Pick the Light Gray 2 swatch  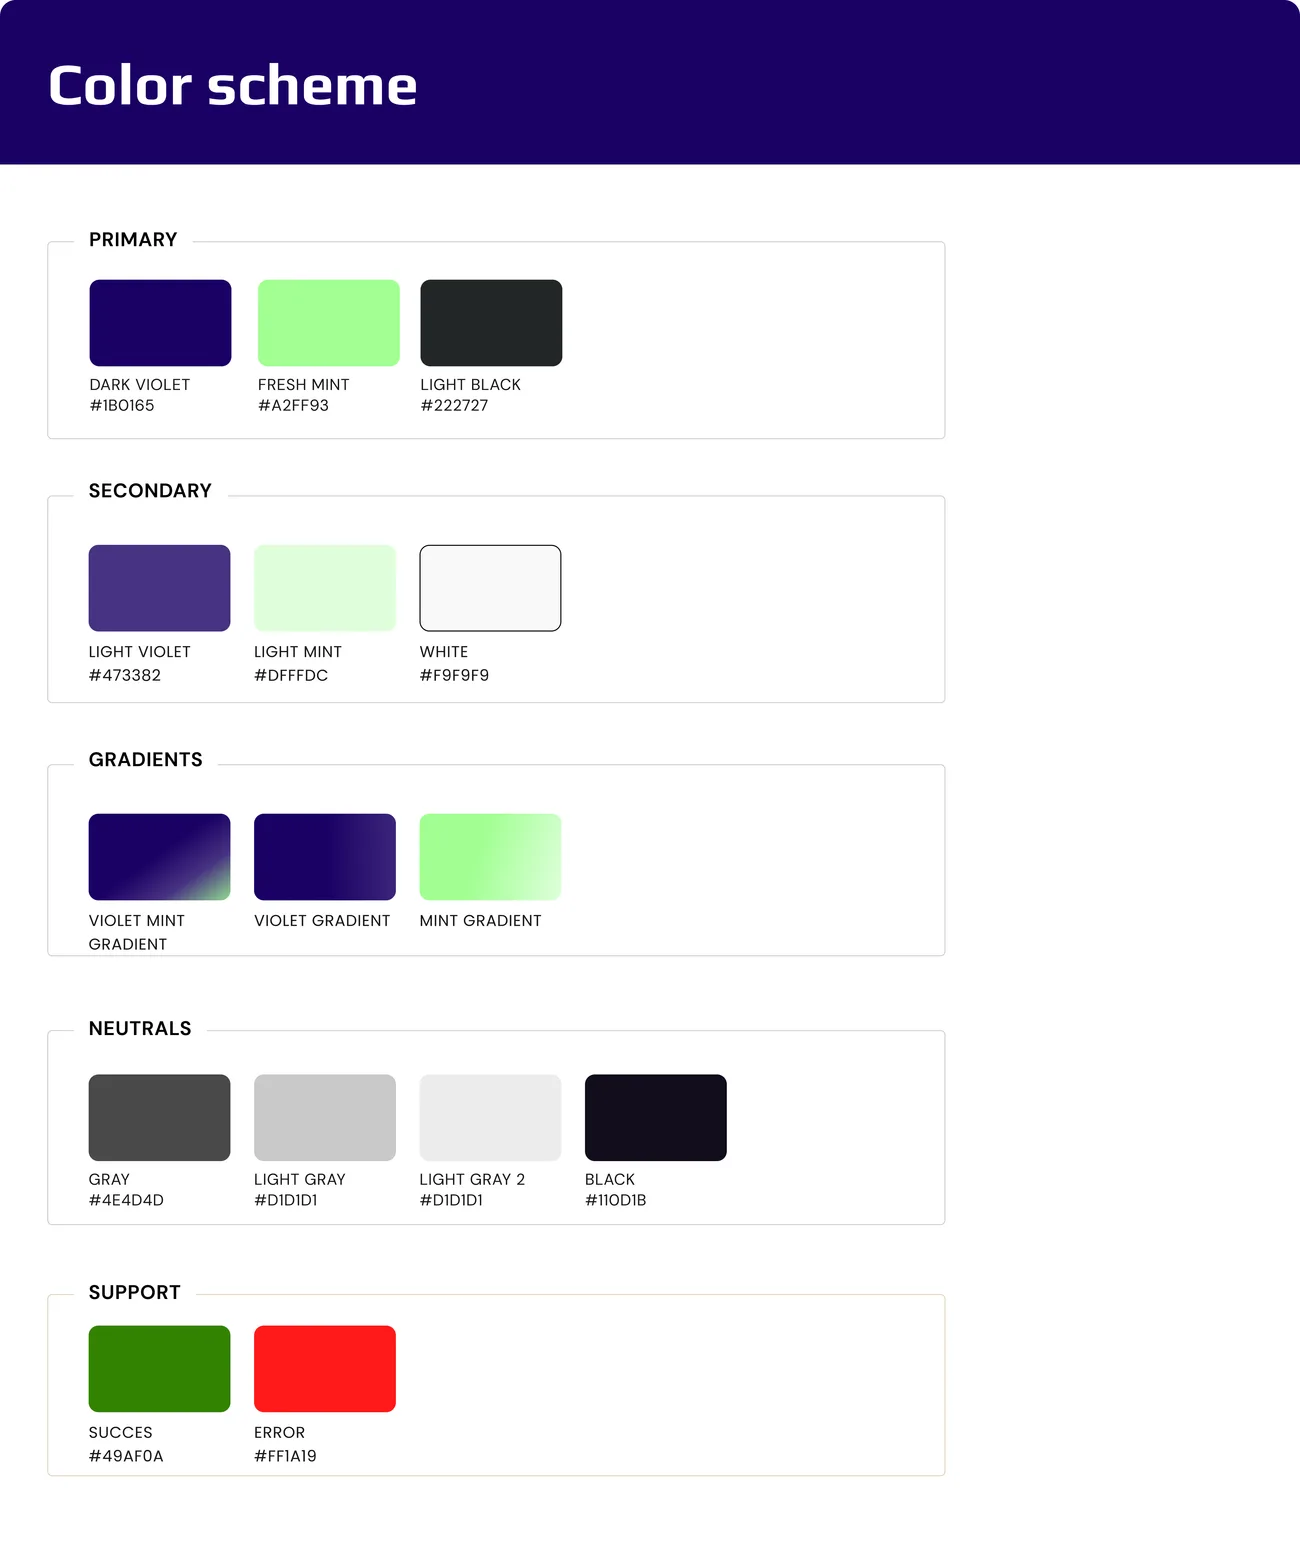pos(490,1118)
